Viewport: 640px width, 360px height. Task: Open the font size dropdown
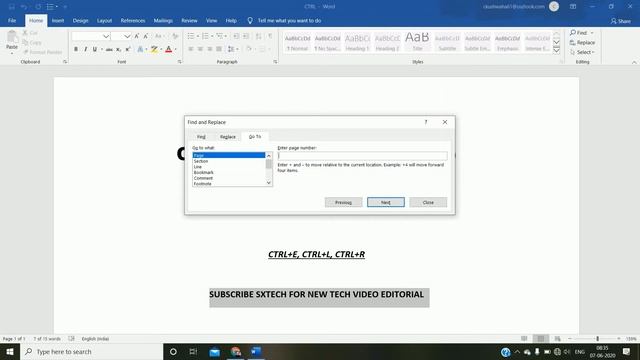tap(127, 36)
